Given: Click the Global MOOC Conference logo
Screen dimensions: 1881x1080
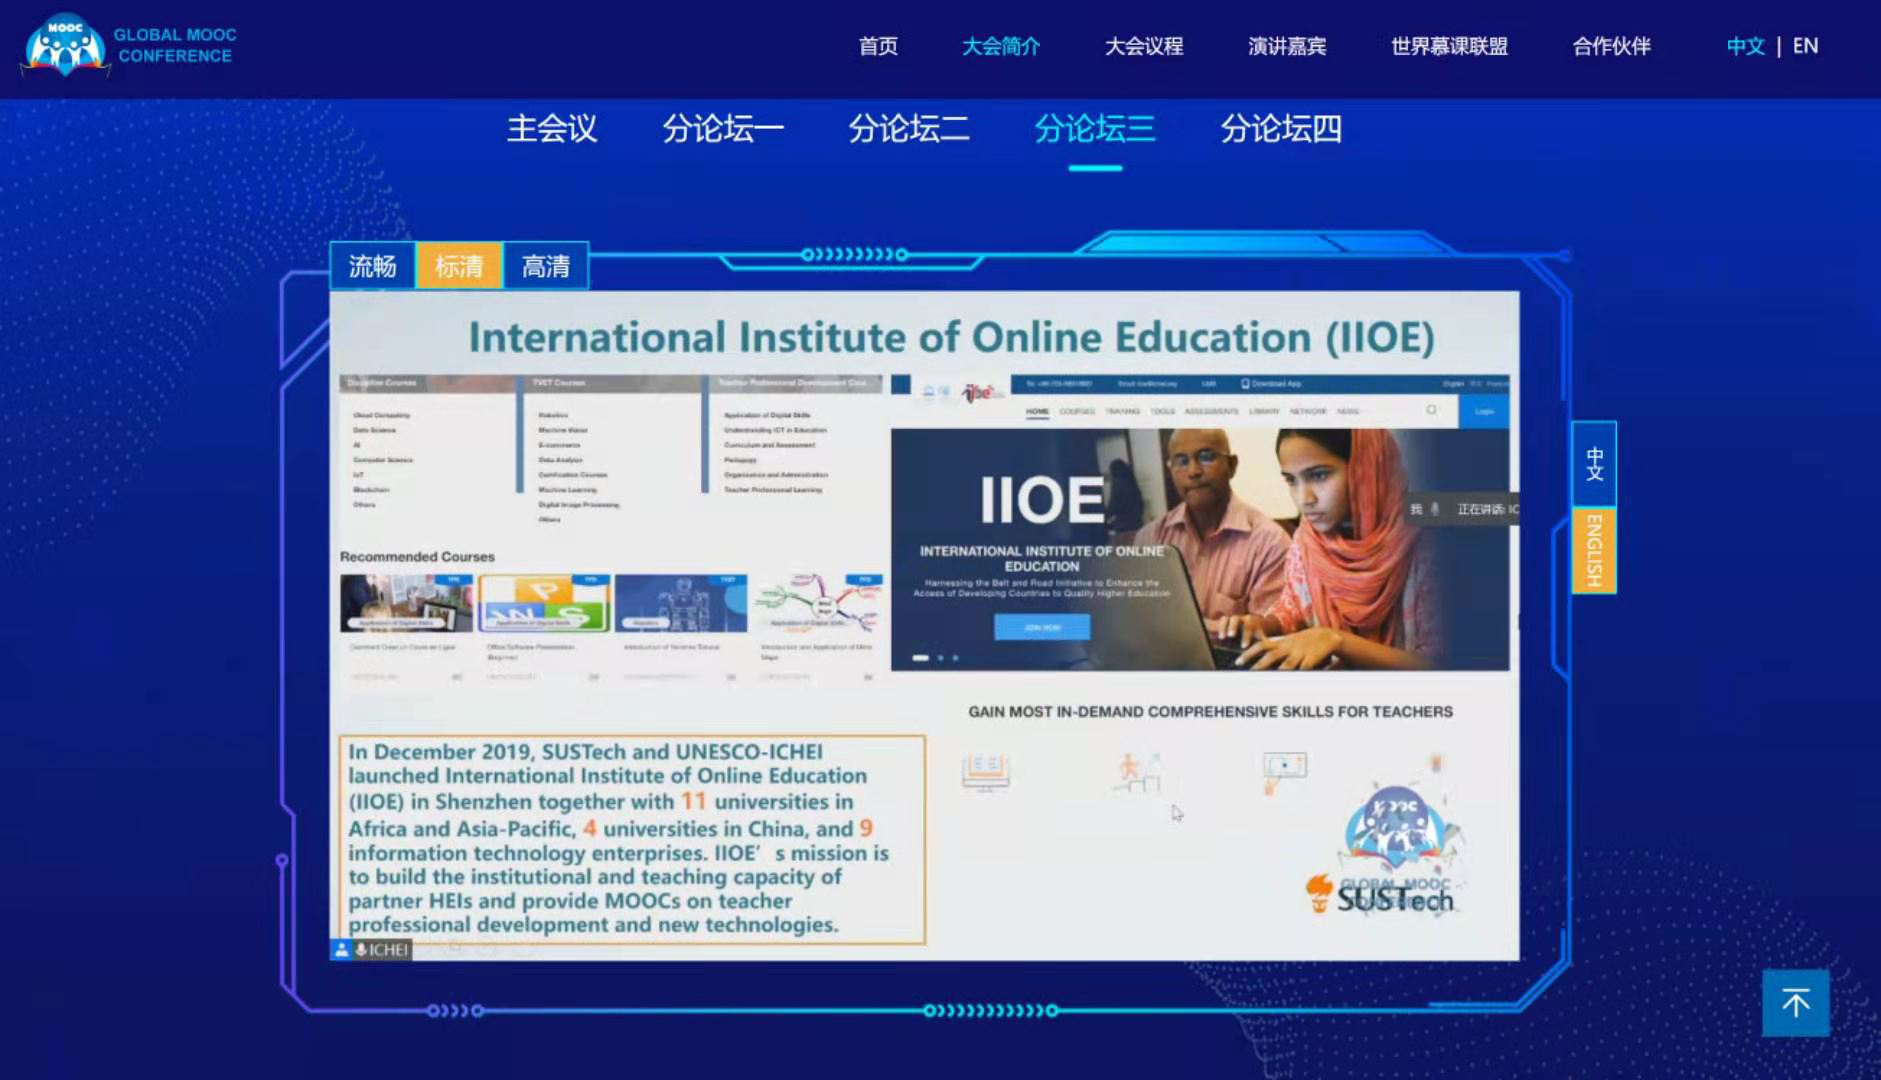Looking at the screenshot, I should 130,46.
